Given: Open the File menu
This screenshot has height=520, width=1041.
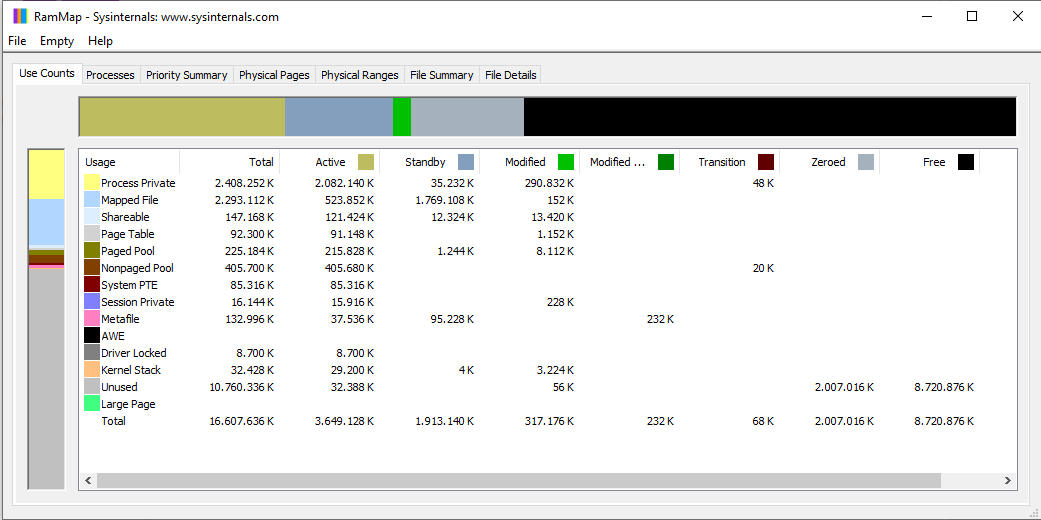Looking at the screenshot, I should (17, 41).
